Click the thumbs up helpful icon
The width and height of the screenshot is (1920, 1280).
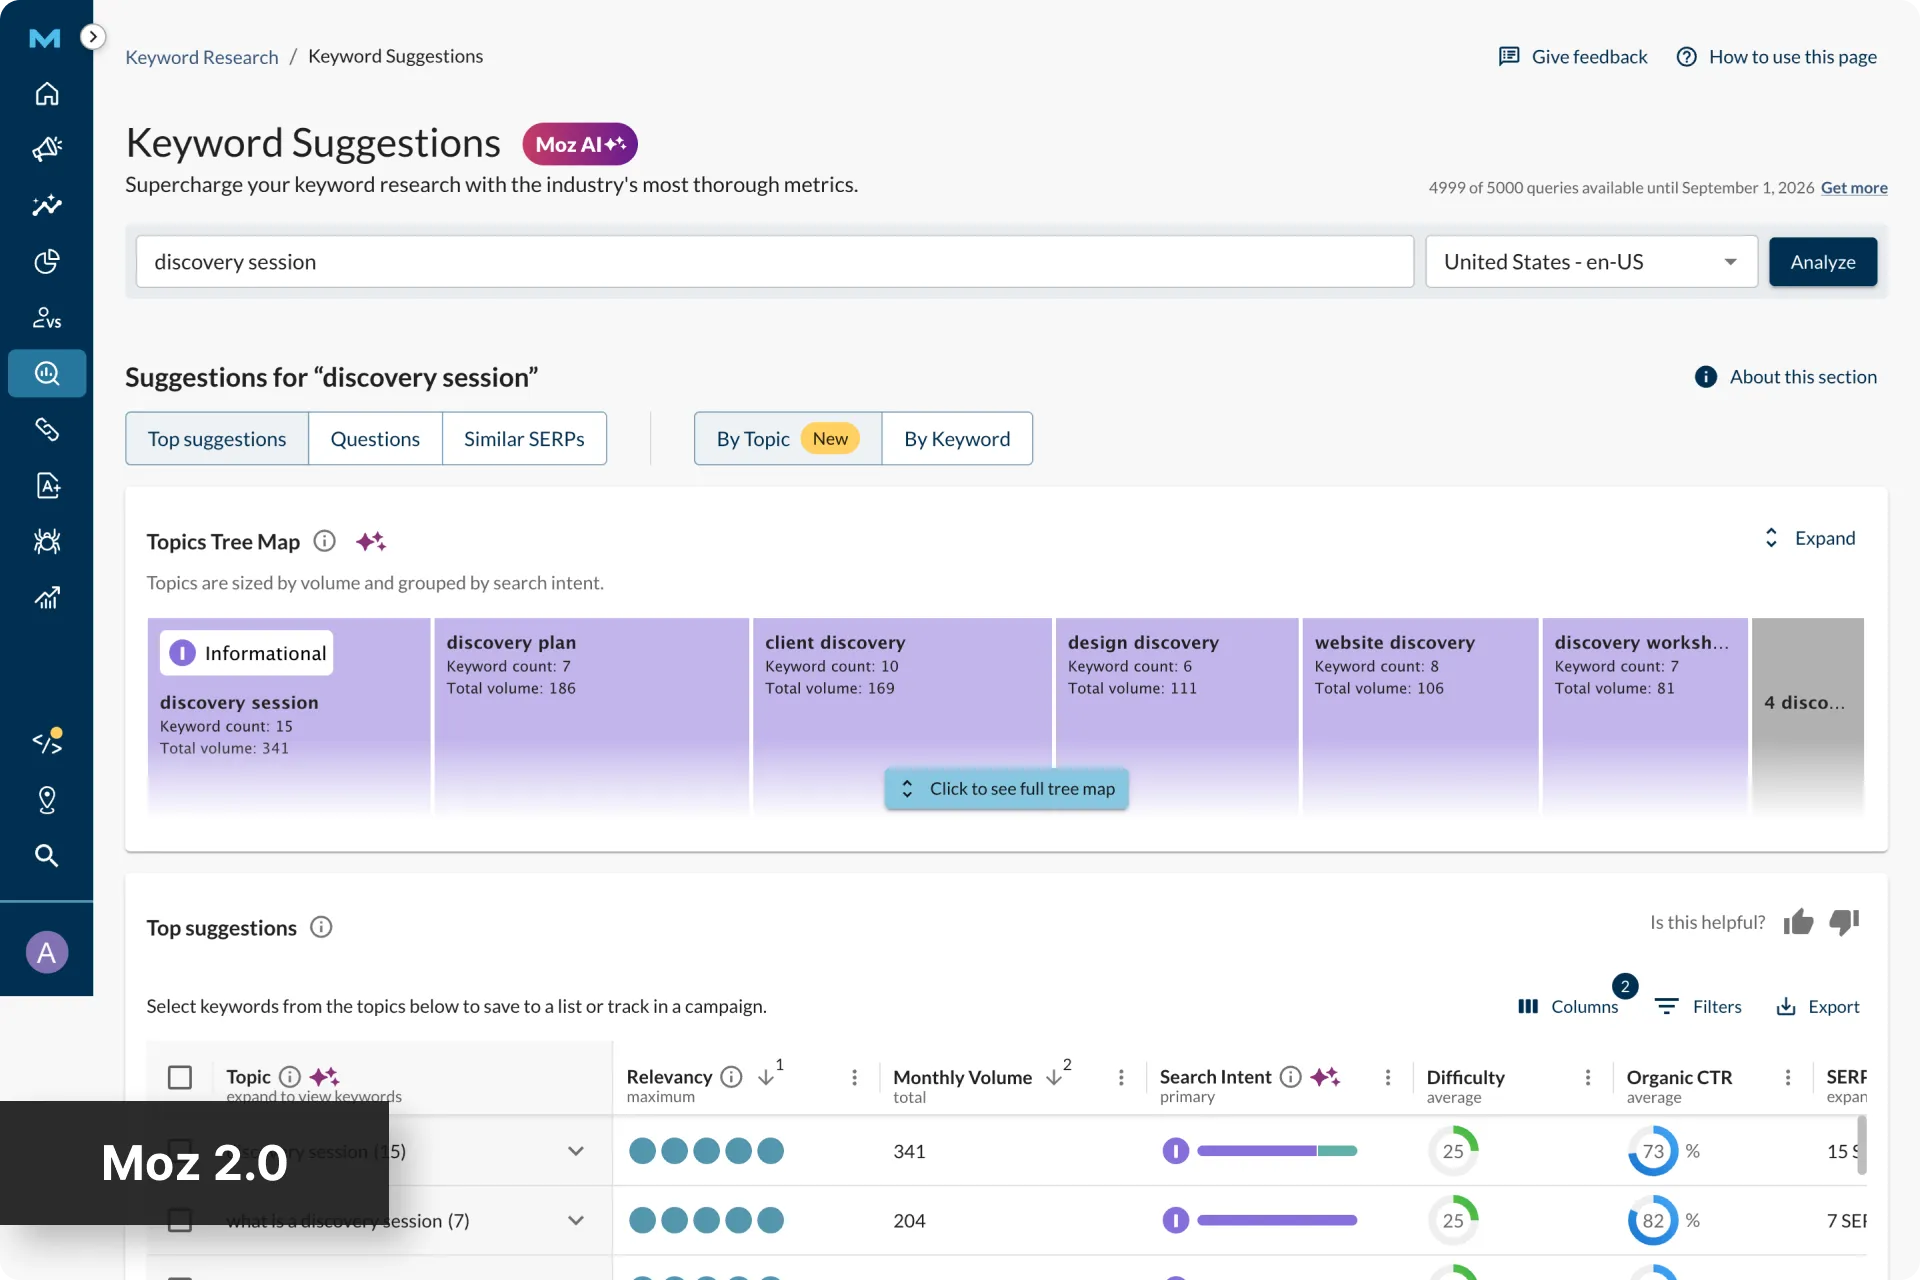click(x=1798, y=922)
